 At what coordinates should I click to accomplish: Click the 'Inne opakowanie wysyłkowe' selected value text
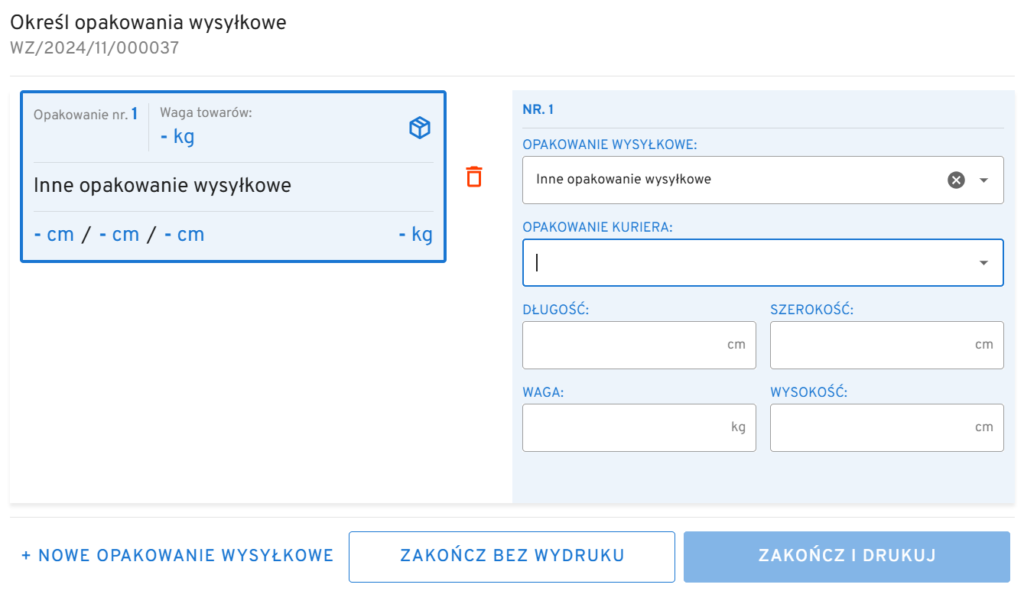(x=623, y=180)
